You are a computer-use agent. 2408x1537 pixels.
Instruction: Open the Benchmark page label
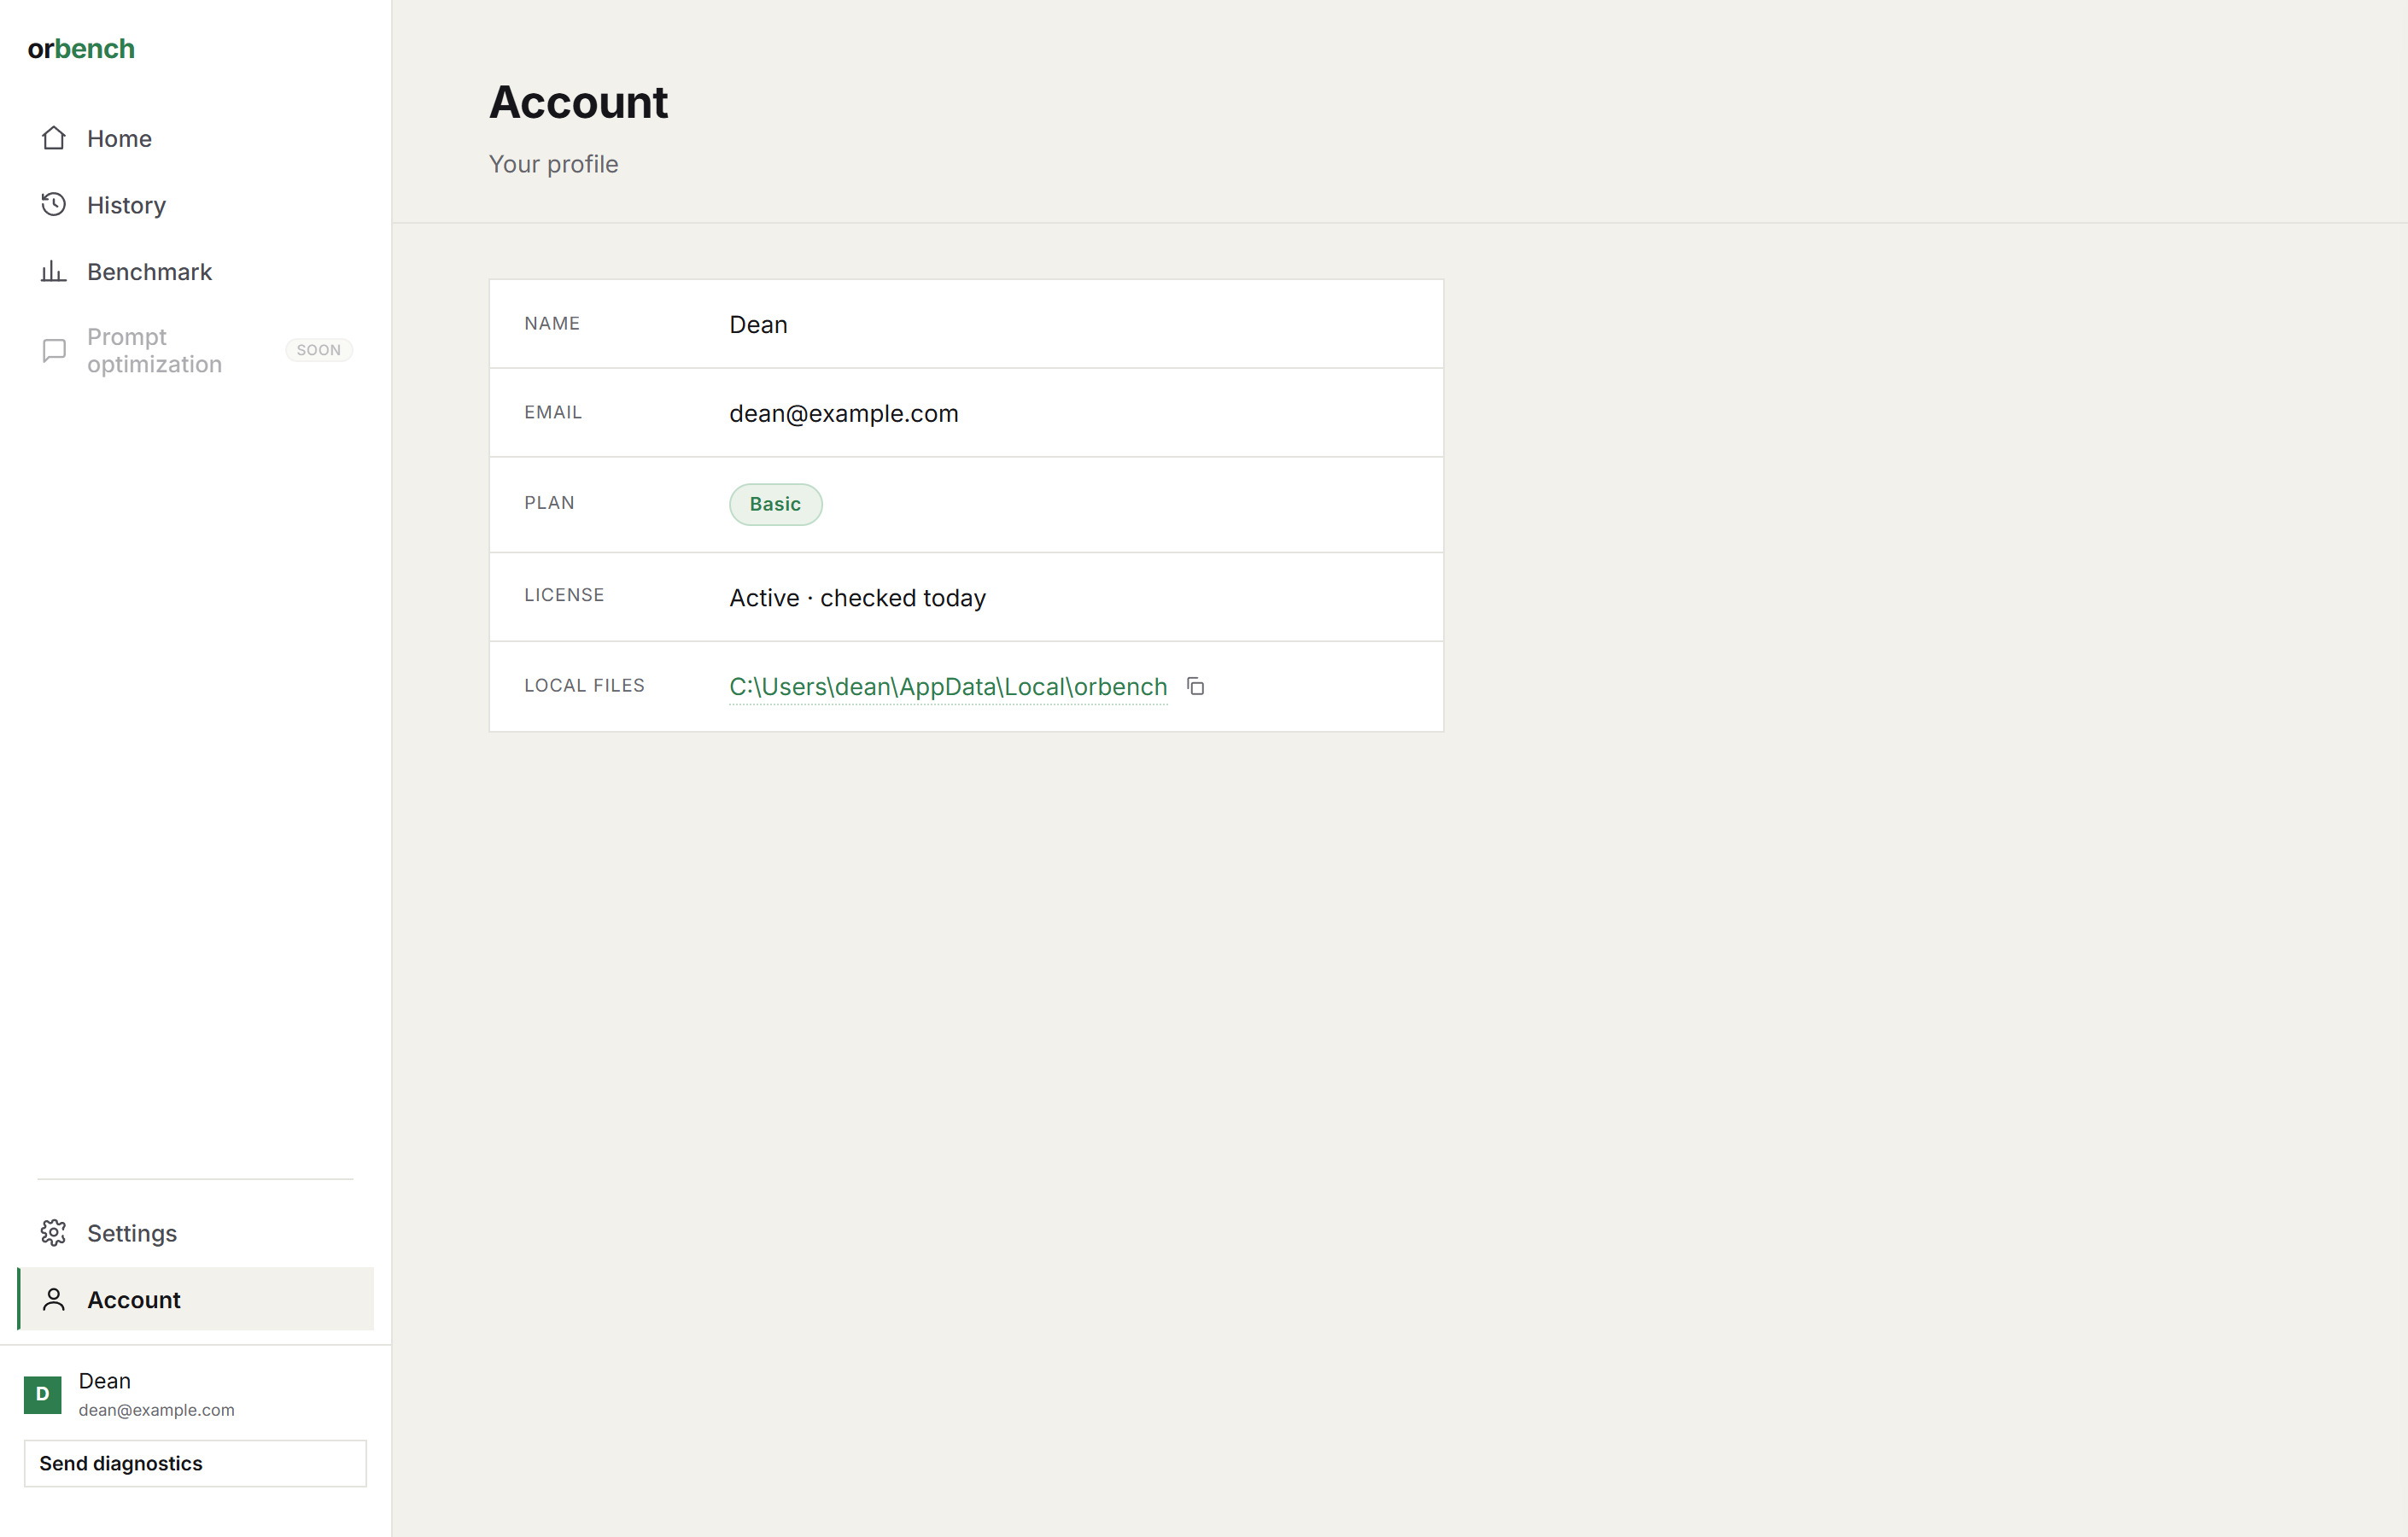pyautogui.click(x=149, y=272)
